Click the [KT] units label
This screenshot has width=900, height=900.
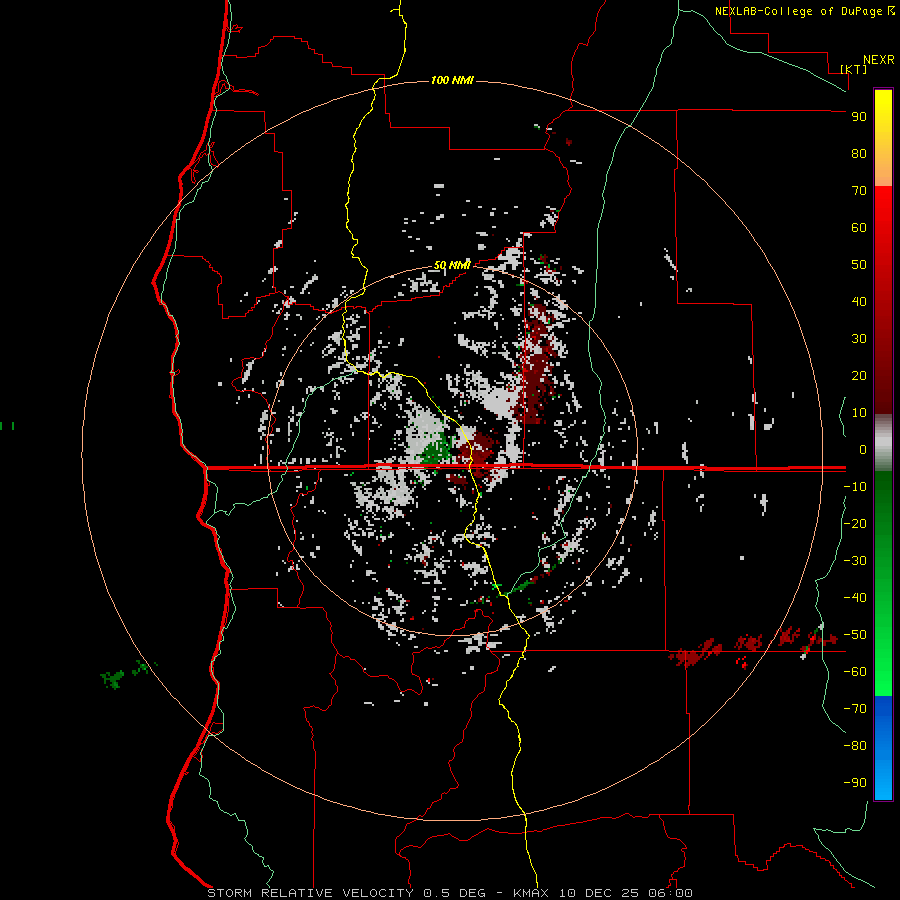pyautogui.click(x=854, y=69)
